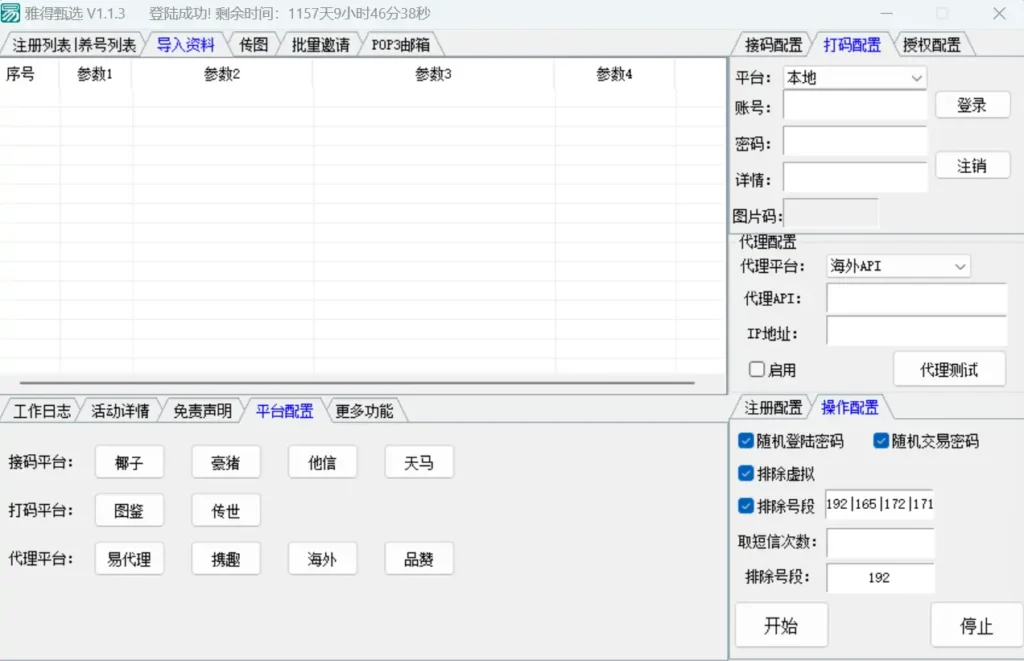Focus the 取短信次数 input field
Screen dimensions: 1024x661
pos(880,542)
